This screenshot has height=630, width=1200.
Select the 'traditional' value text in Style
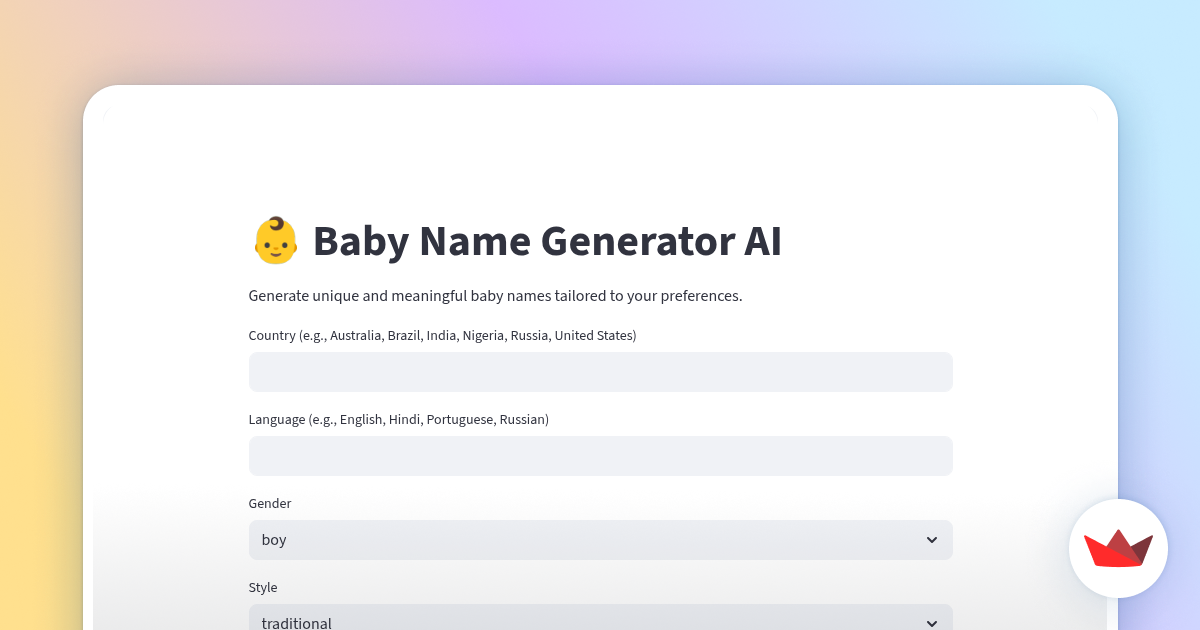point(296,623)
